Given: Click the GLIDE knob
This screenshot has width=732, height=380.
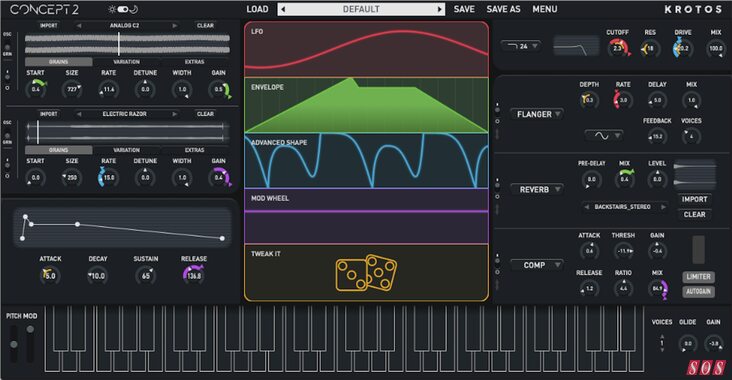Looking at the screenshot, I should 688,344.
